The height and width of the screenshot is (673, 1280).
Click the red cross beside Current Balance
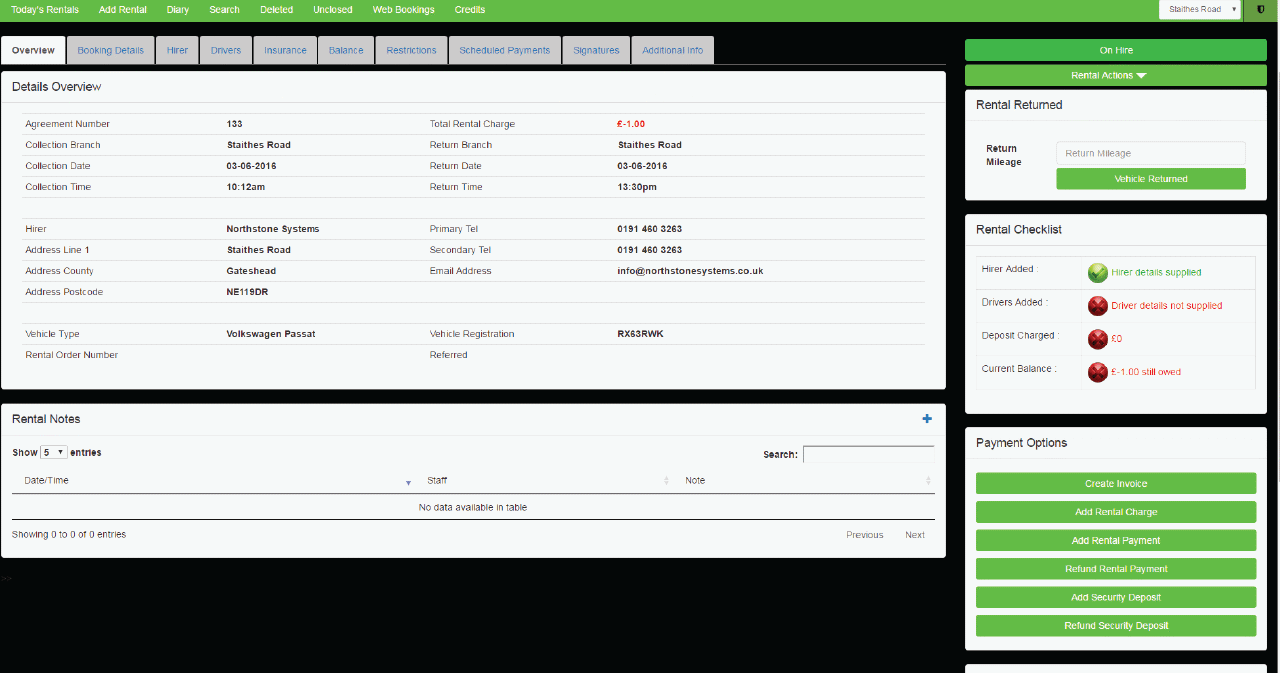click(x=1097, y=372)
